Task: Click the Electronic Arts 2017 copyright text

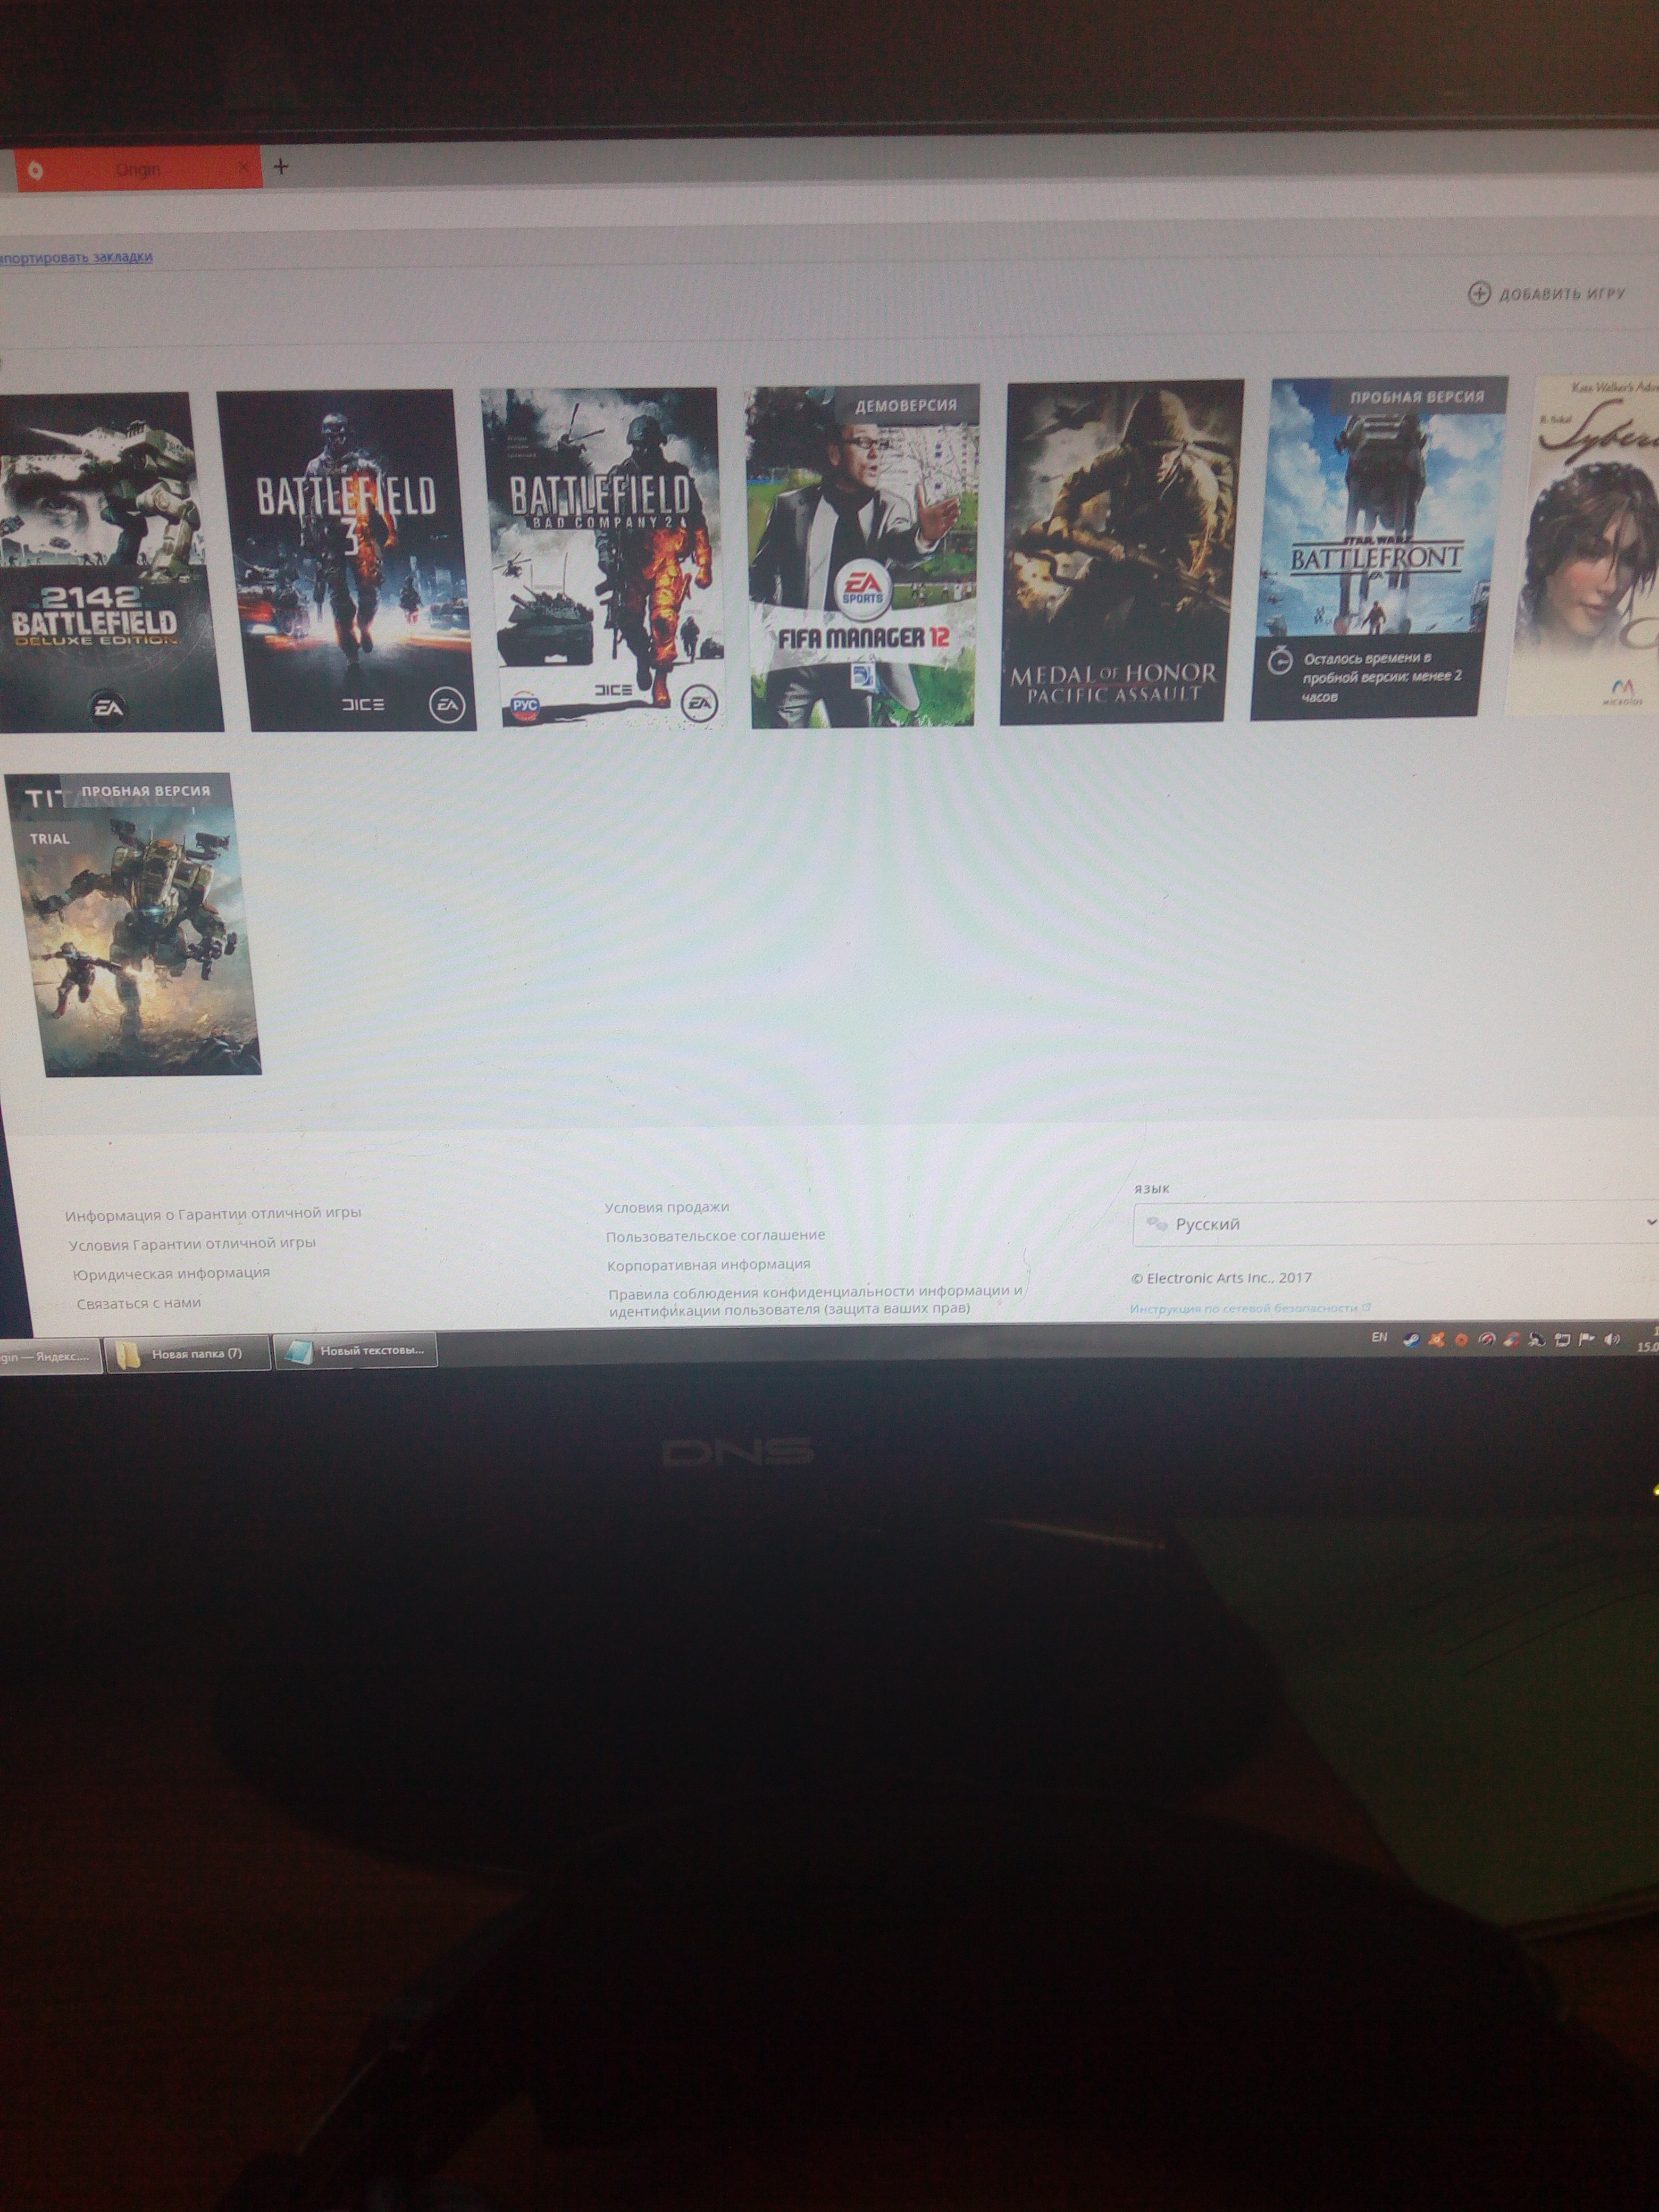Action: 1221,1278
